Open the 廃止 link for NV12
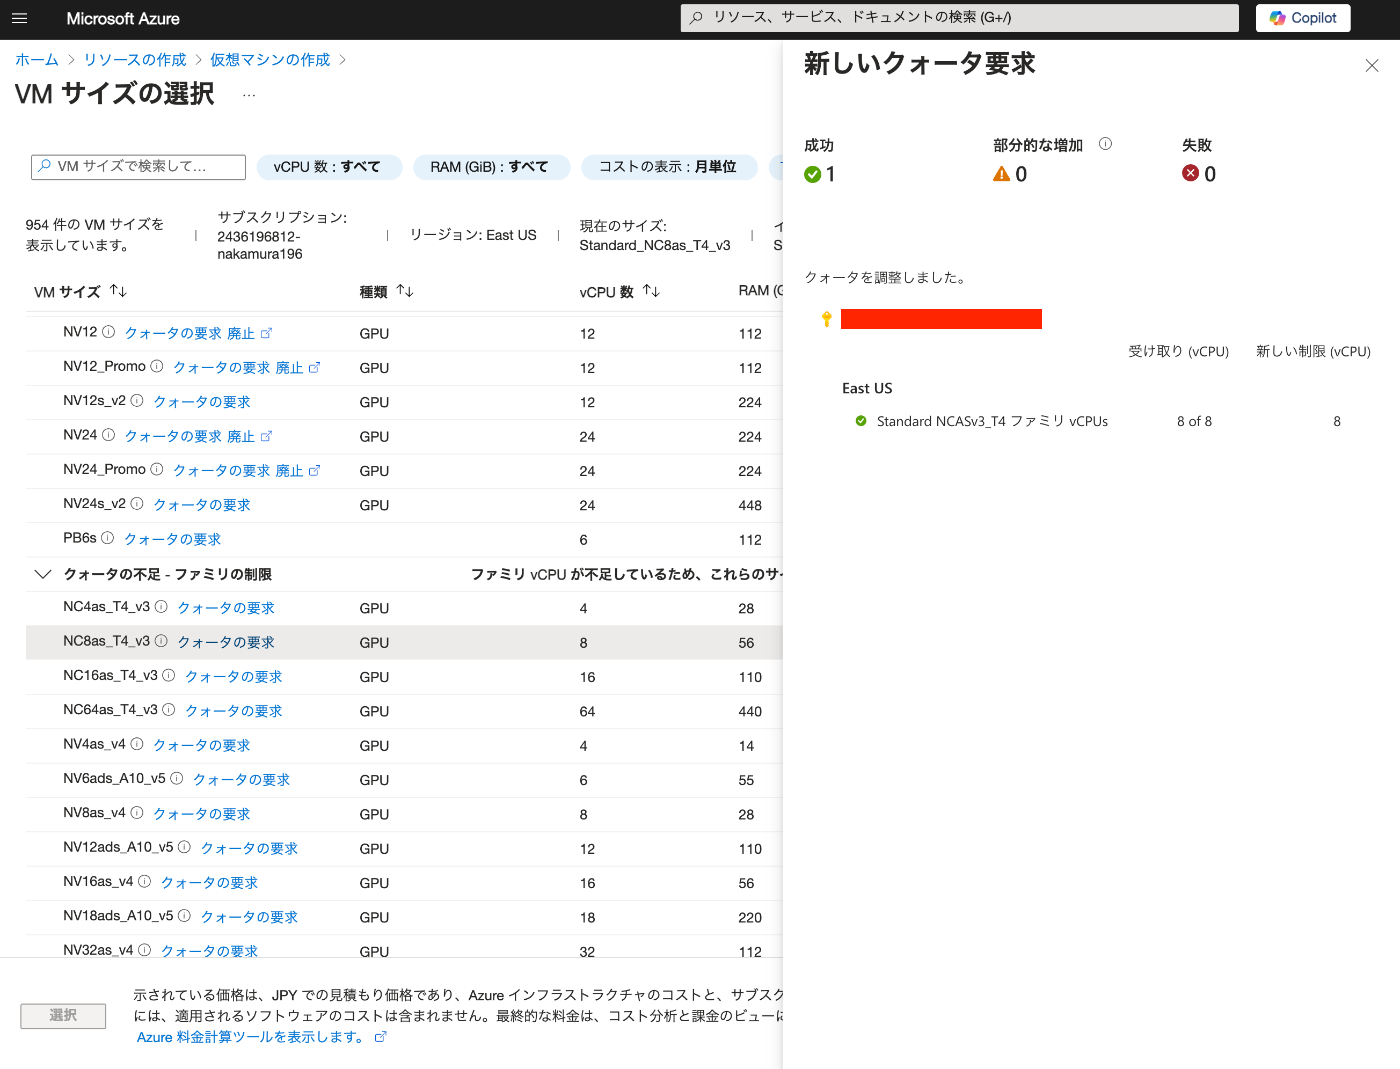 tap(250, 333)
